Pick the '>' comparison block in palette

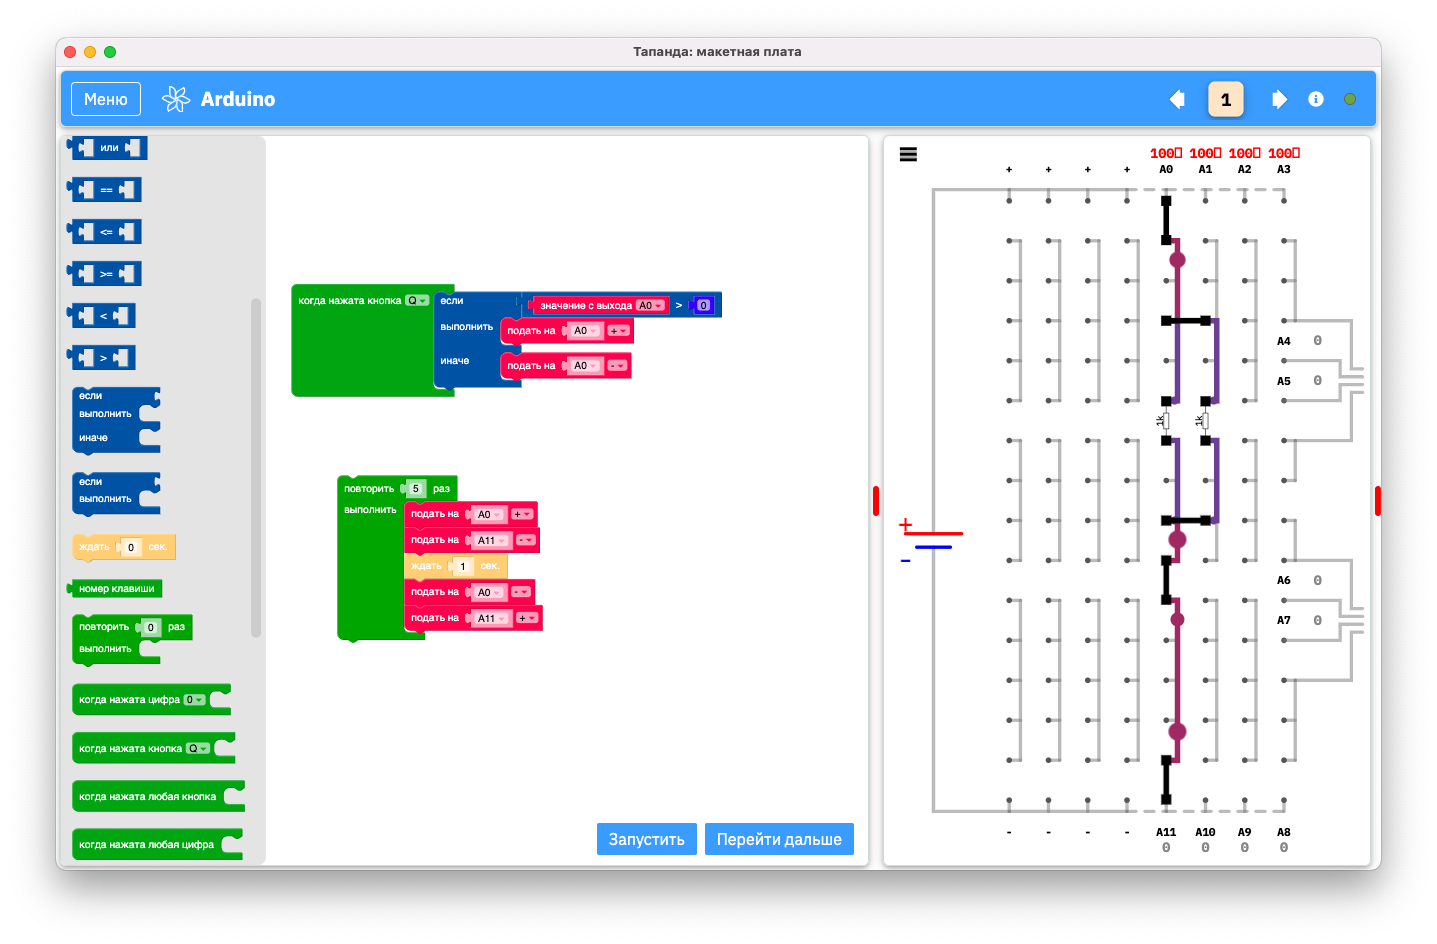[x=102, y=358]
